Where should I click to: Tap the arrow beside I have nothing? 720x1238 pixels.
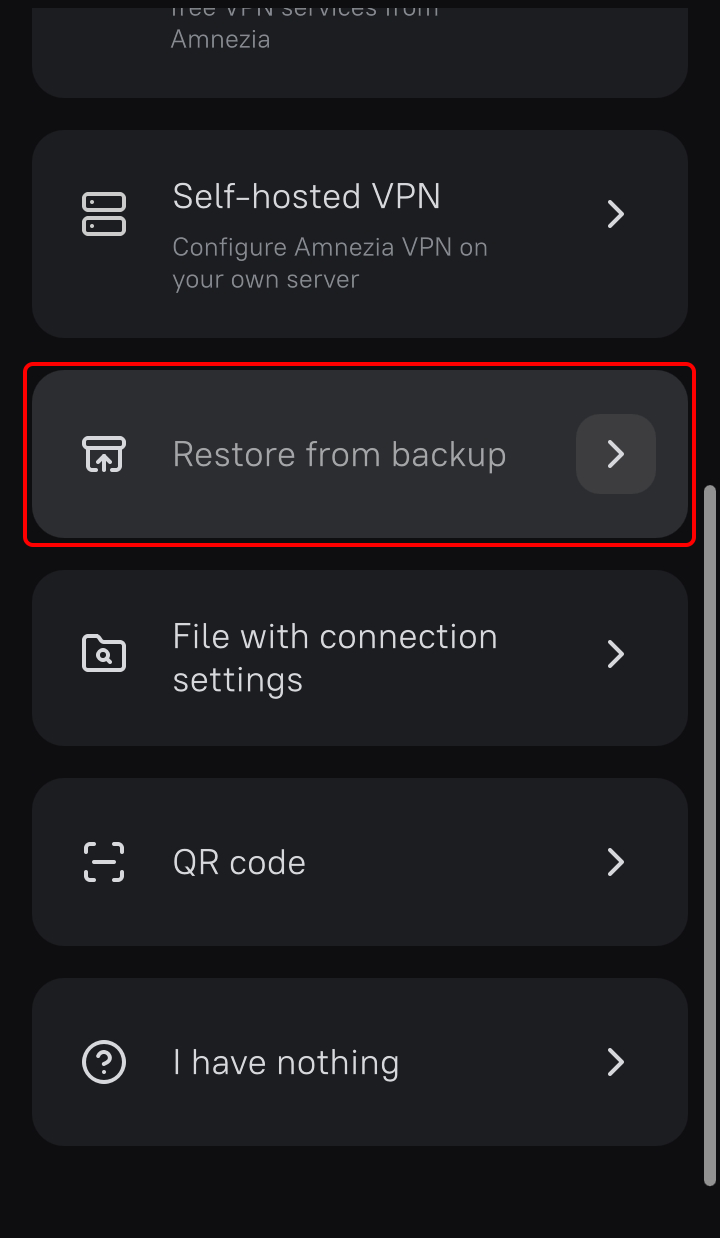[616, 1062]
